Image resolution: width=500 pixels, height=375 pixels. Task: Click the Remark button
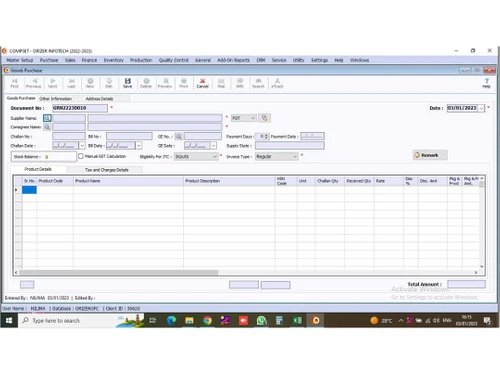(430, 155)
